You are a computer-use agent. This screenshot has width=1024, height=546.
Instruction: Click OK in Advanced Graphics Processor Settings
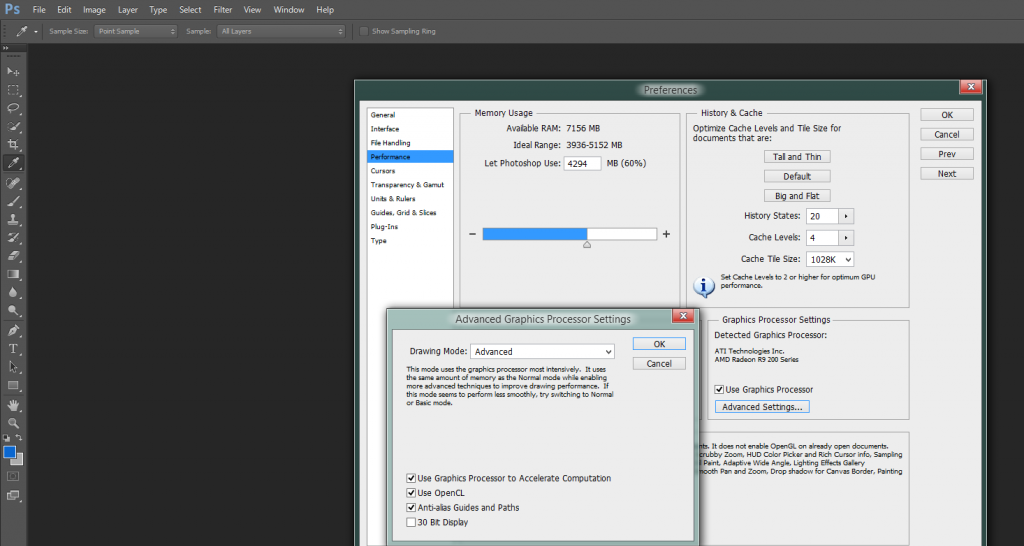point(659,344)
